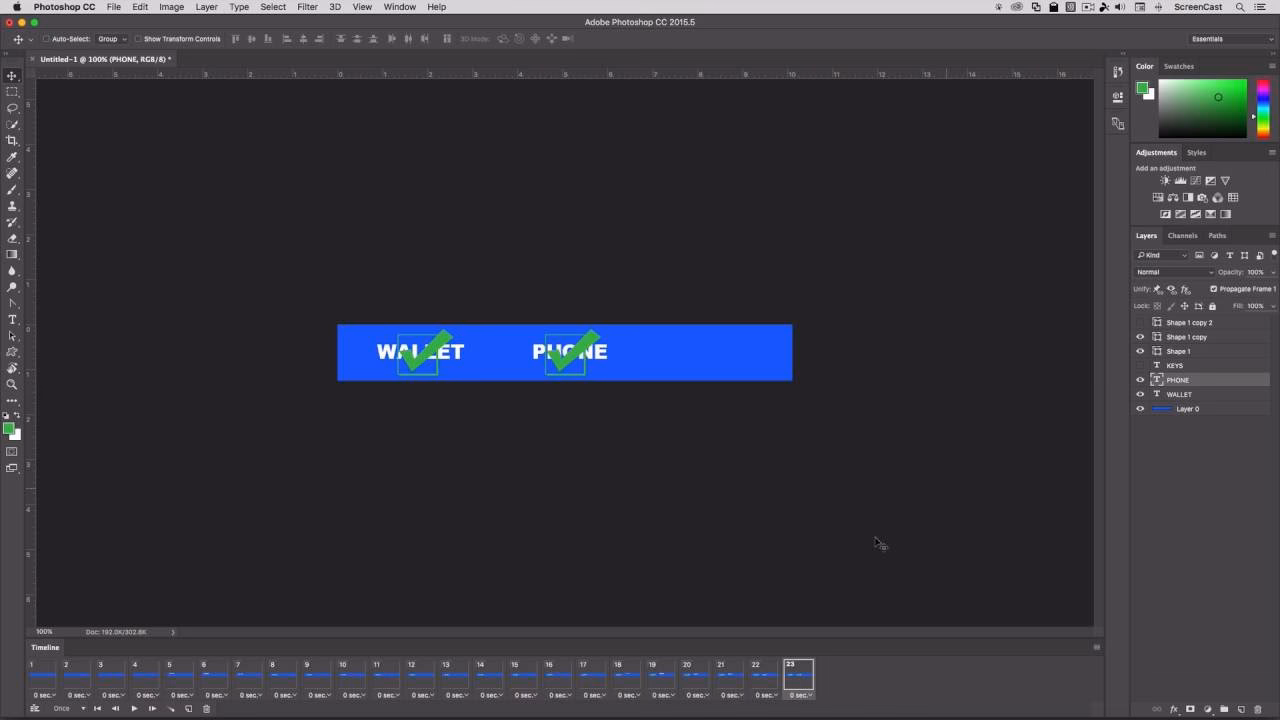Select the Horizontal Type tool
This screenshot has width=1280, height=720.
click(x=12, y=320)
